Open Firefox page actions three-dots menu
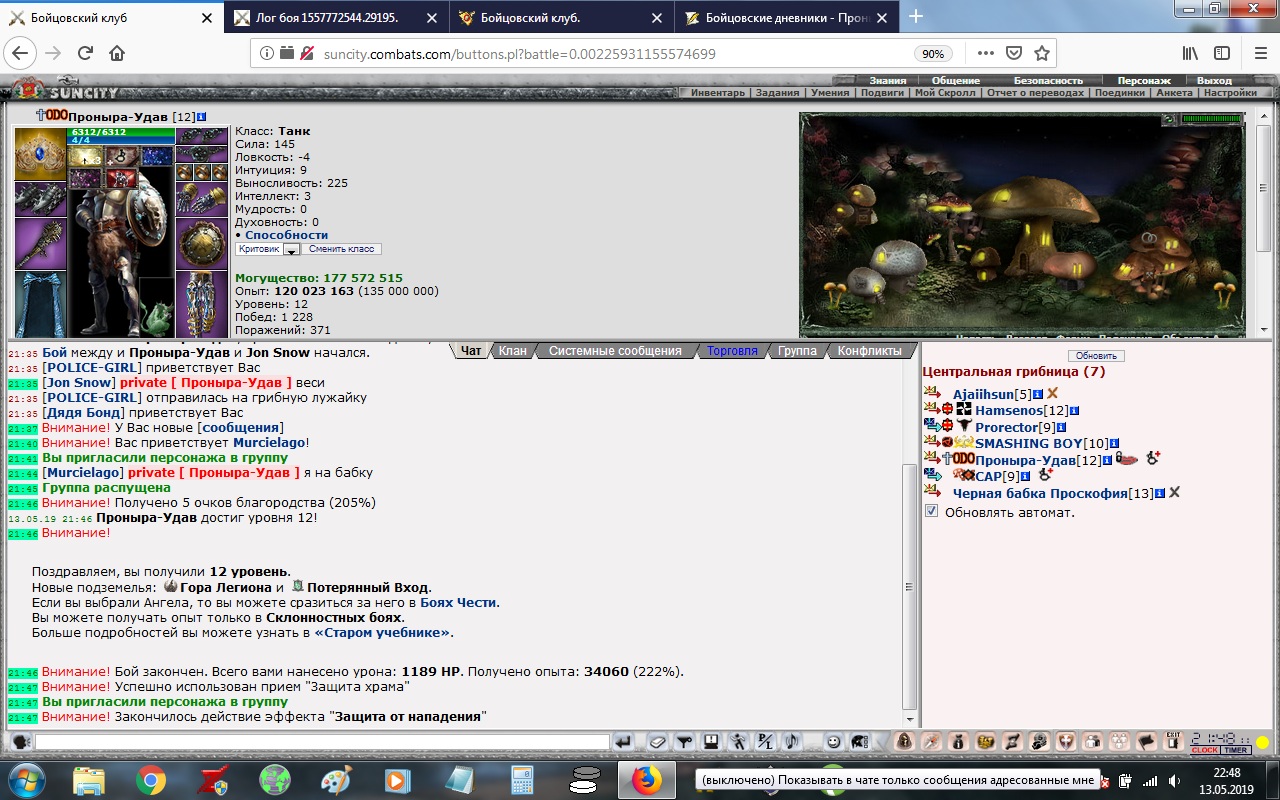 [x=986, y=54]
